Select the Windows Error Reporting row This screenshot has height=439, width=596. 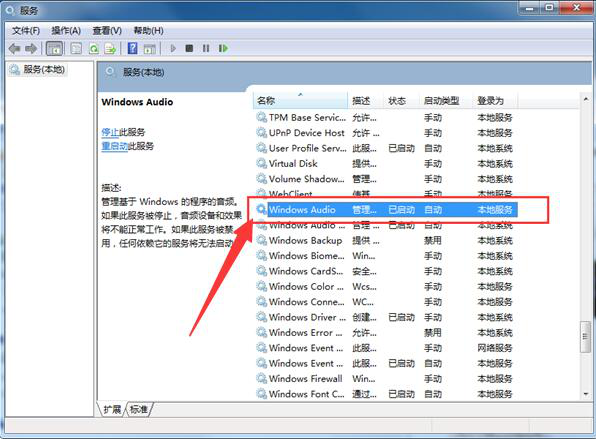click(x=386, y=333)
